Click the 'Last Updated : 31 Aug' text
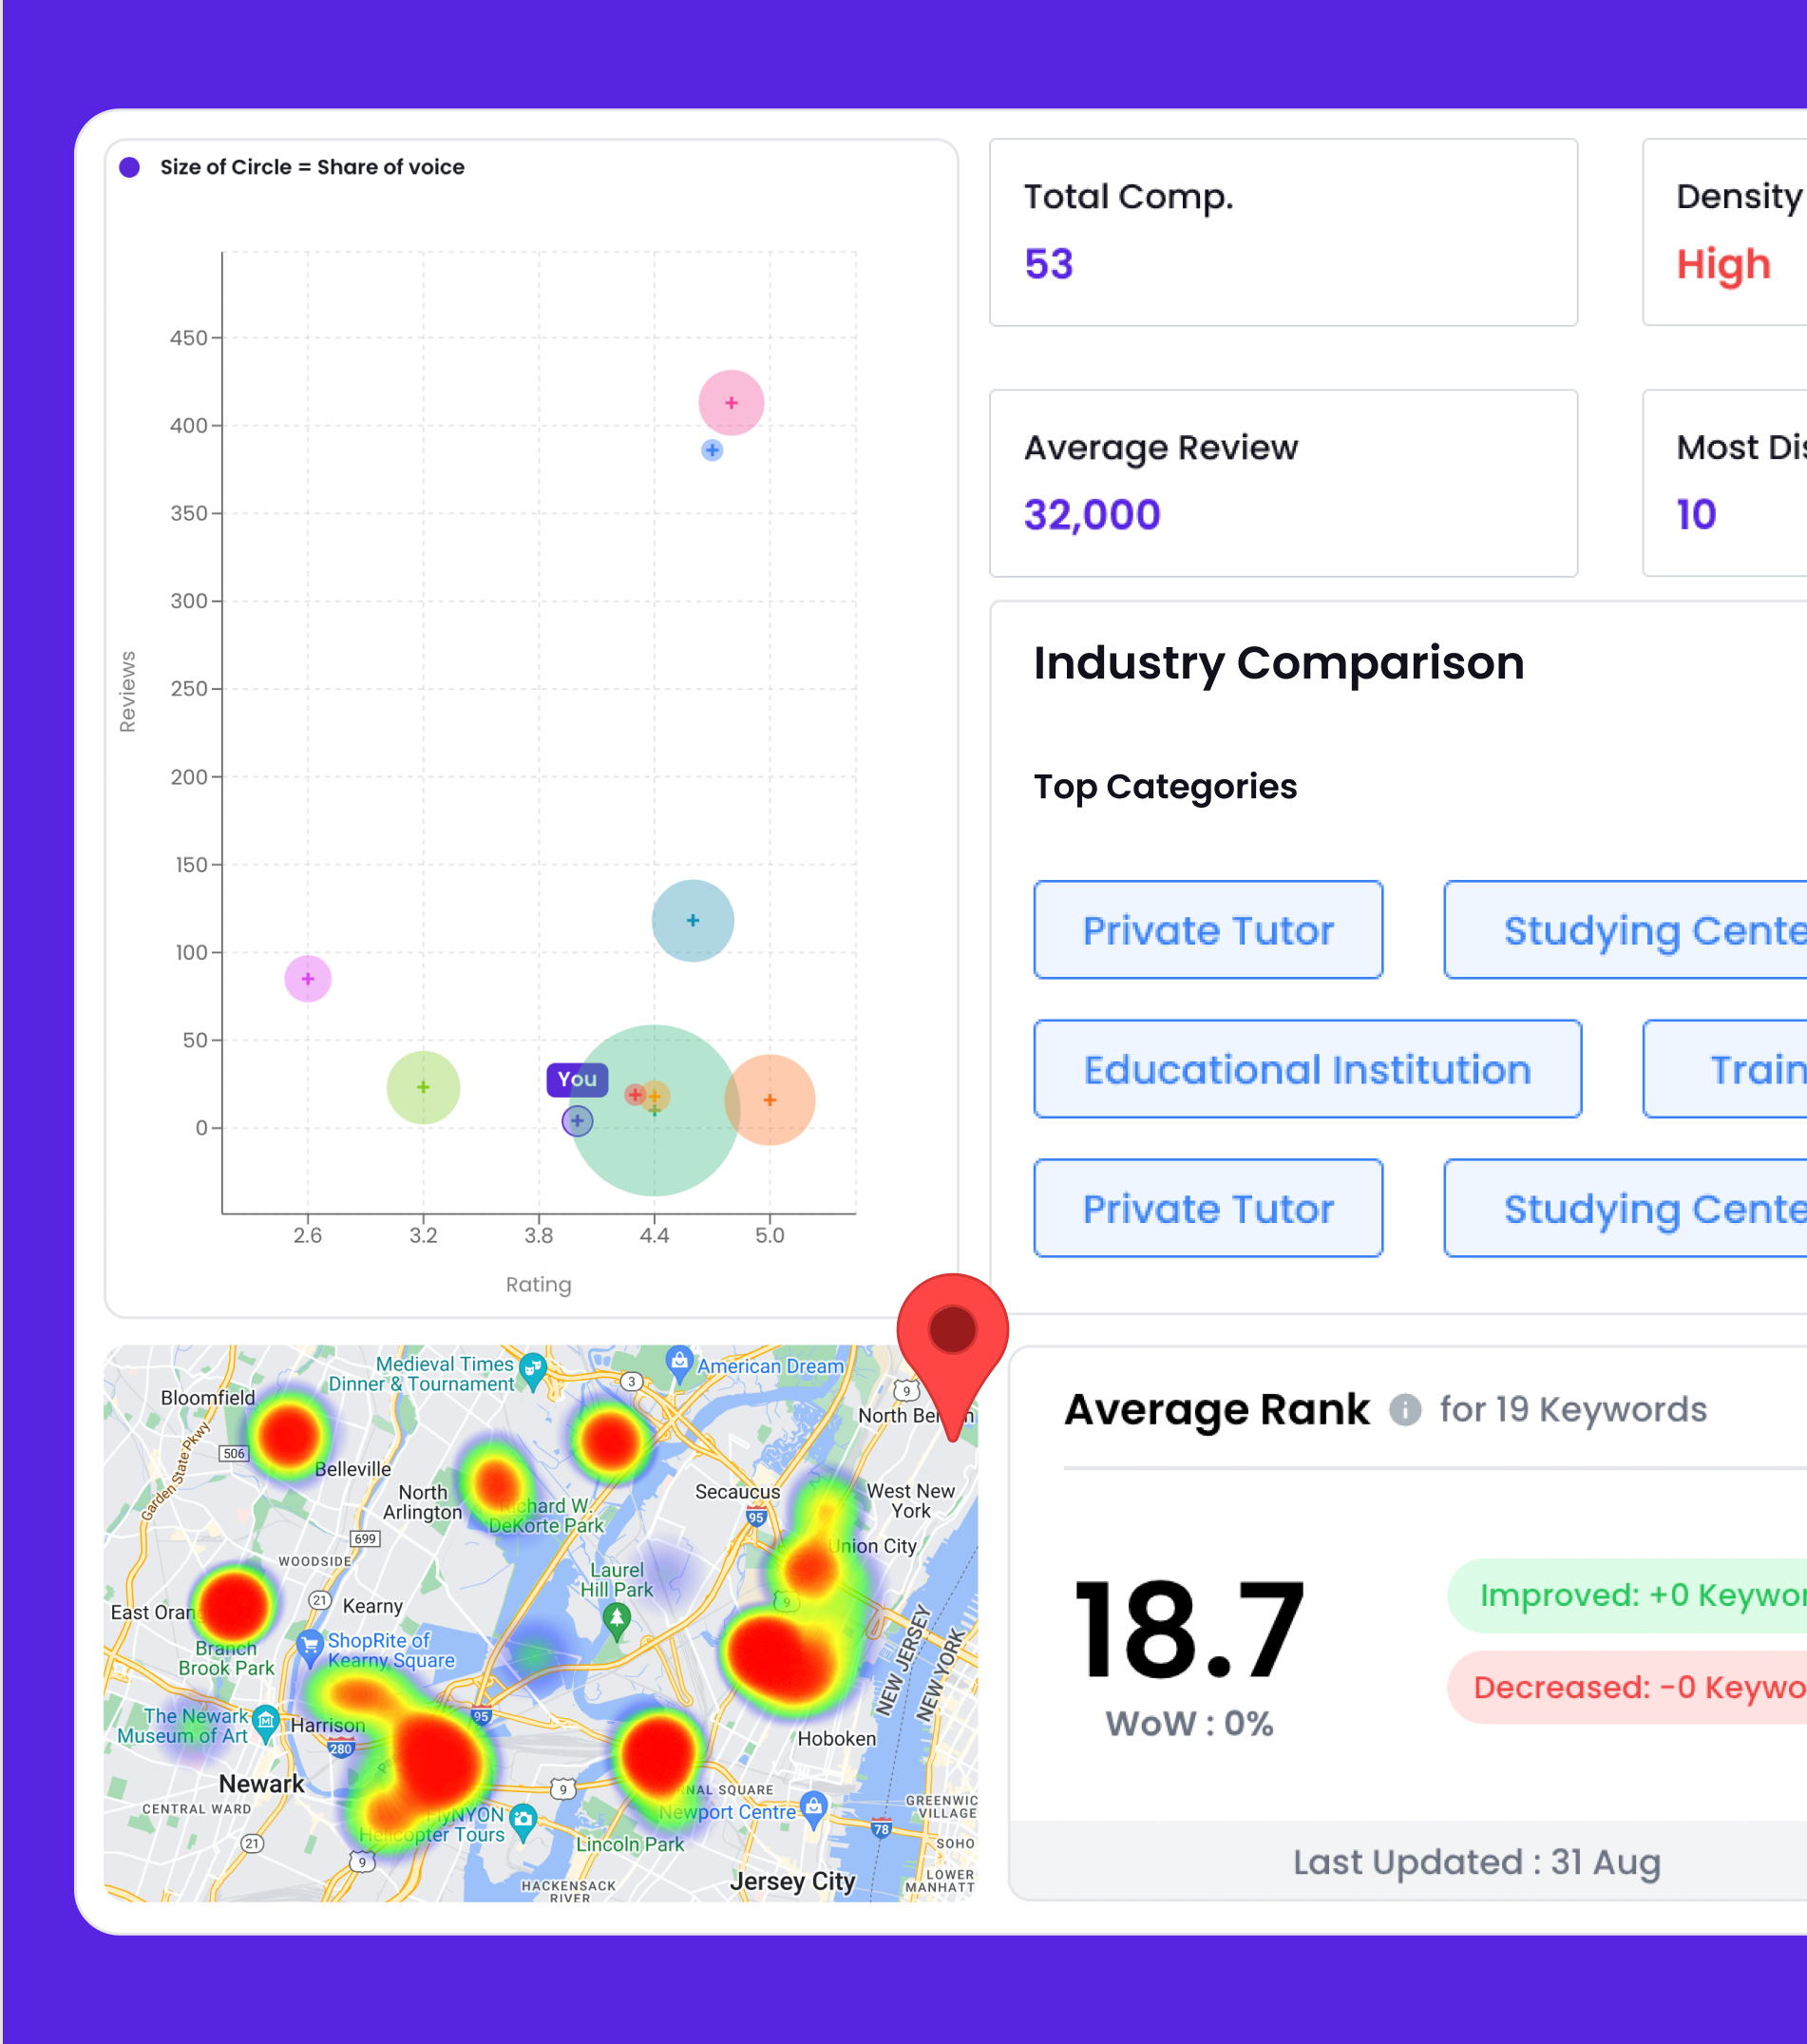This screenshot has height=2044, width=1807. (x=1476, y=1862)
